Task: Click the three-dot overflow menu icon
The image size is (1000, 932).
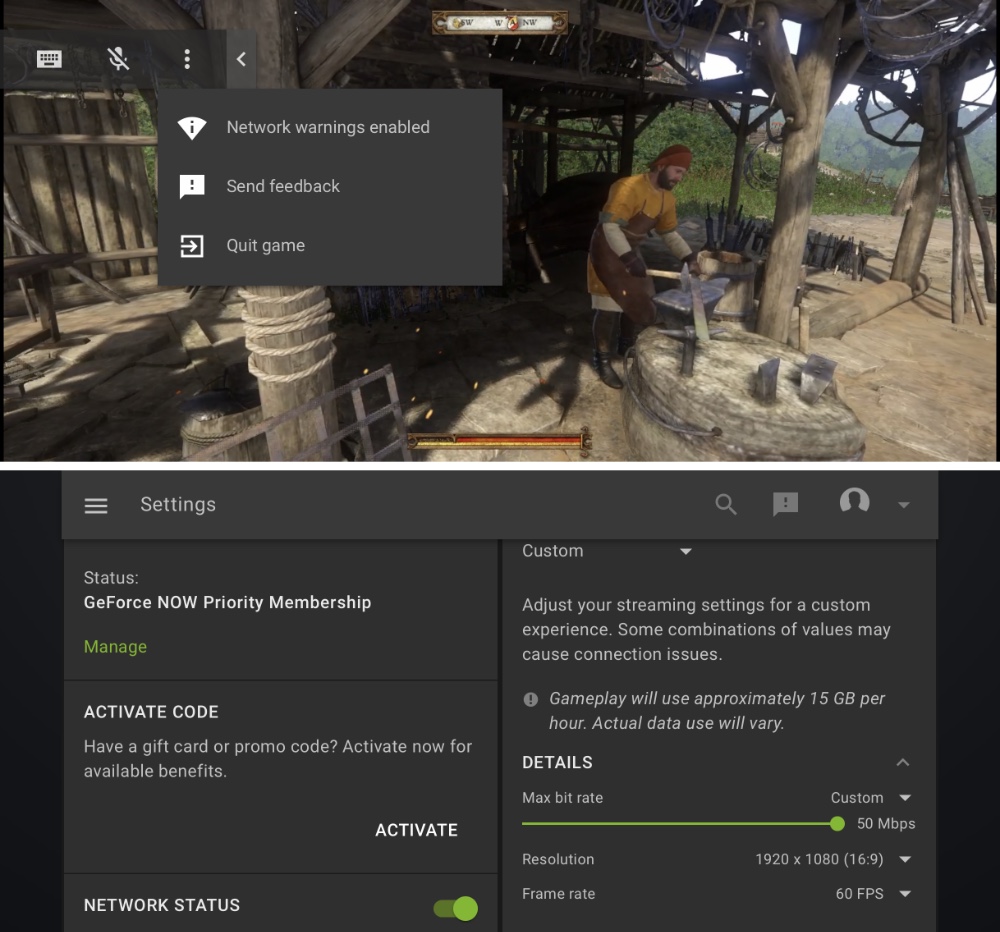Action: coord(187,60)
